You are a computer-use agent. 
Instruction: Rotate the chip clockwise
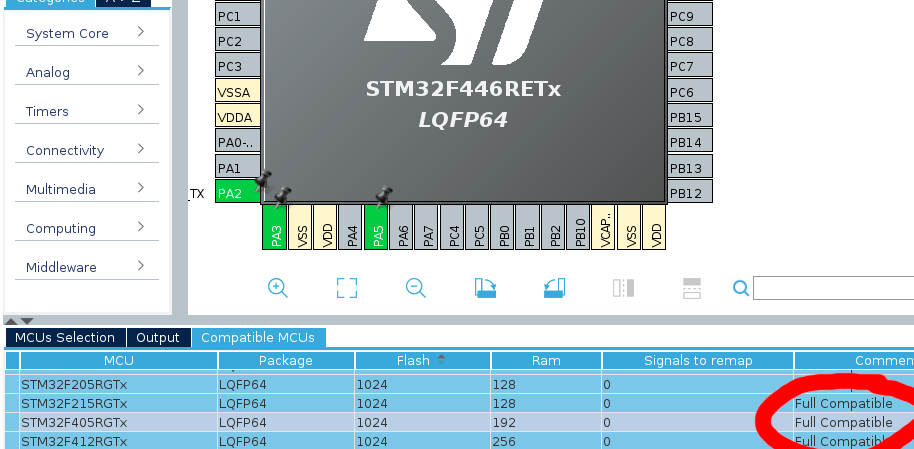pyautogui.click(x=485, y=288)
